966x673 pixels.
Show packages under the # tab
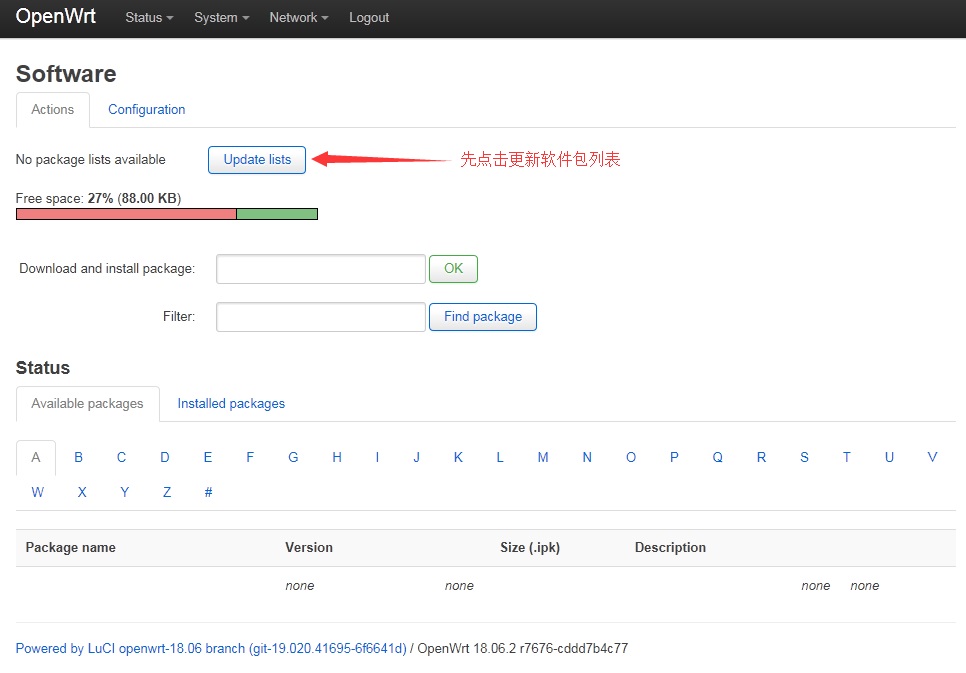208,492
